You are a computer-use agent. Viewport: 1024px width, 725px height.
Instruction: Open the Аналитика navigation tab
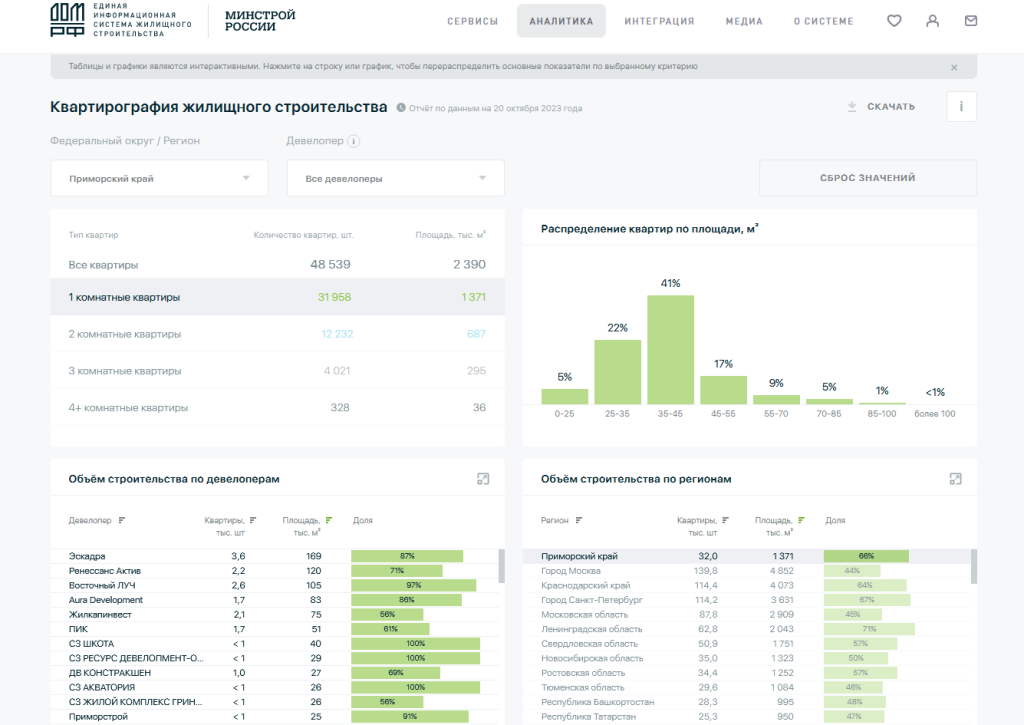coord(561,21)
